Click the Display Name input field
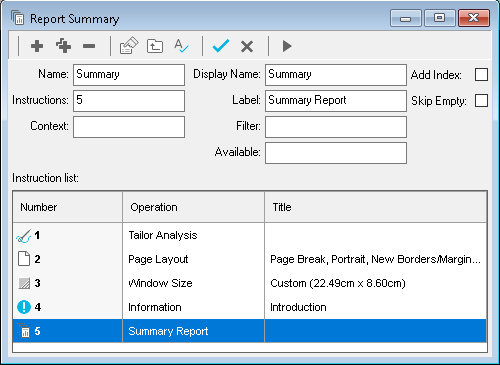Image resolution: width=500 pixels, height=365 pixels. click(336, 75)
